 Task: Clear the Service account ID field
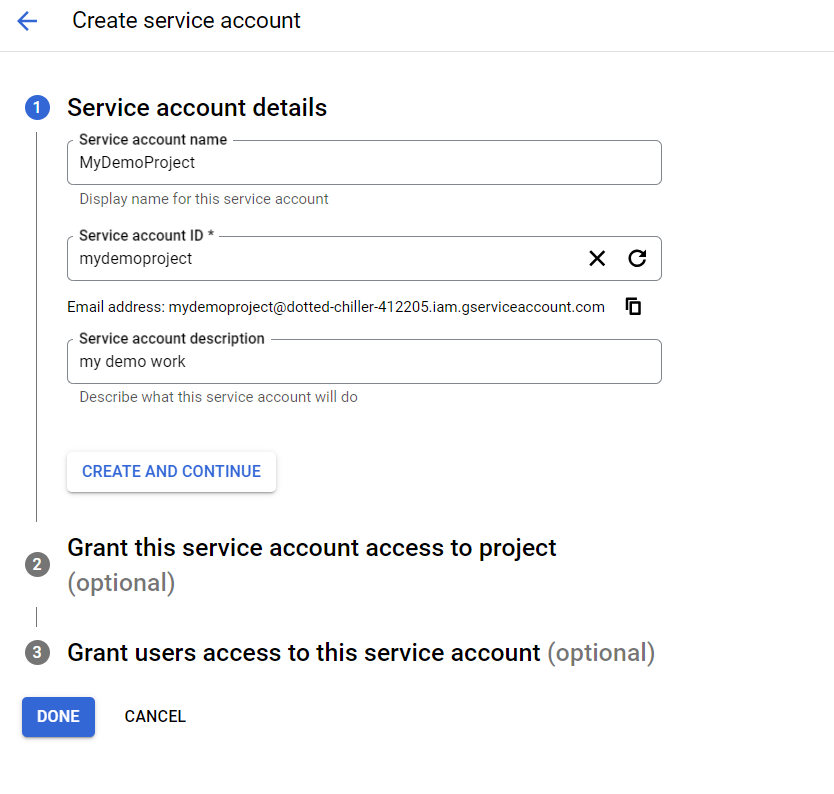(x=597, y=259)
